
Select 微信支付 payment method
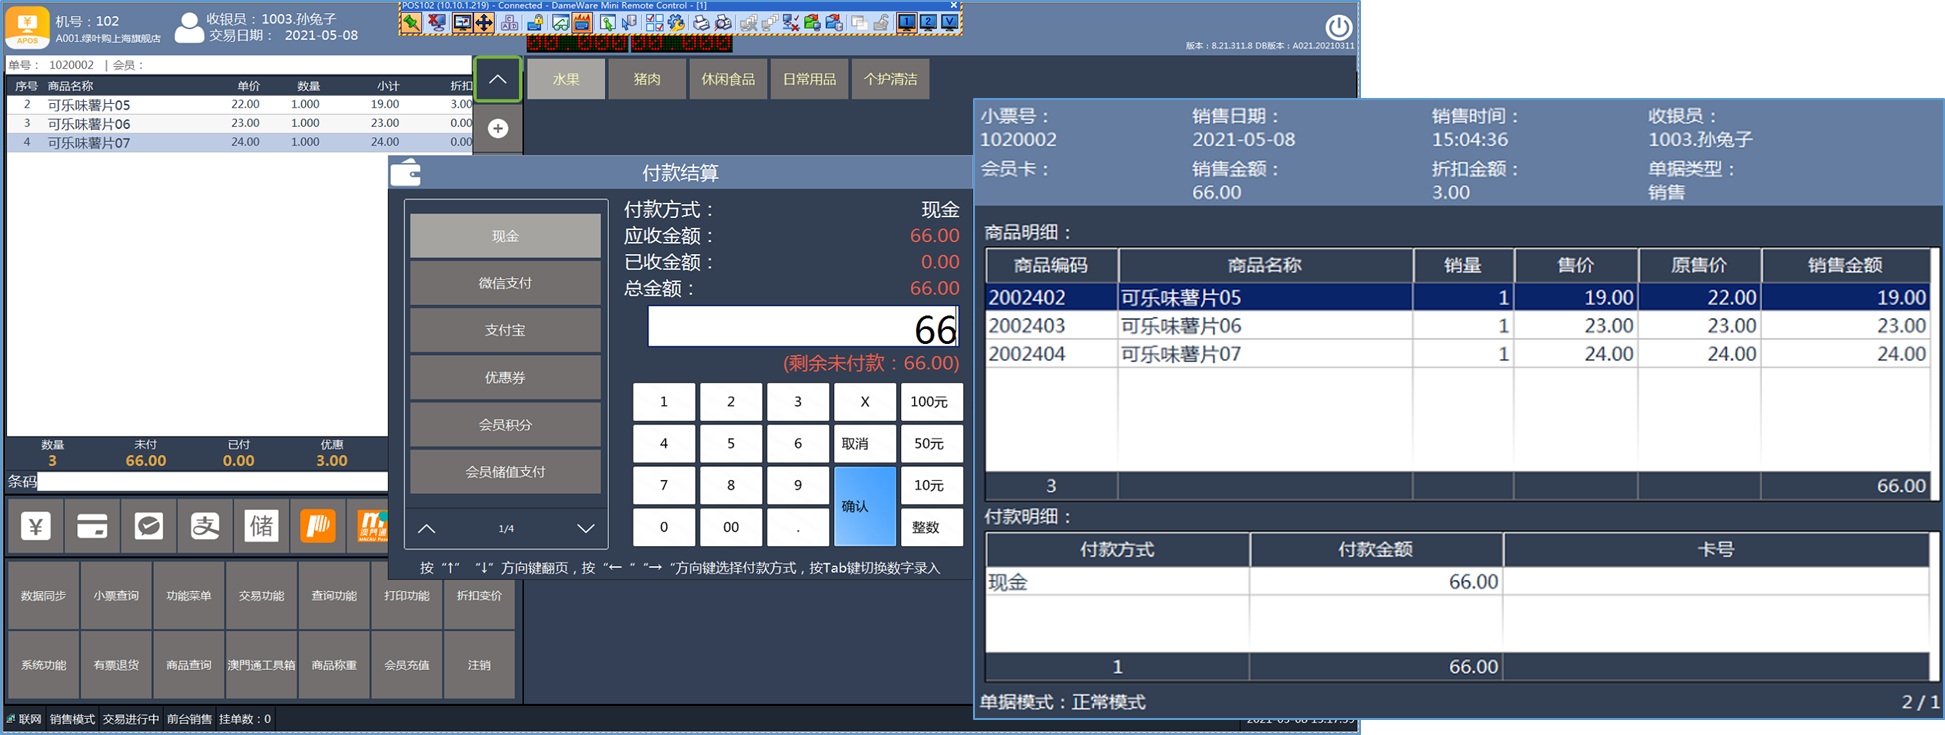point(505,283)
